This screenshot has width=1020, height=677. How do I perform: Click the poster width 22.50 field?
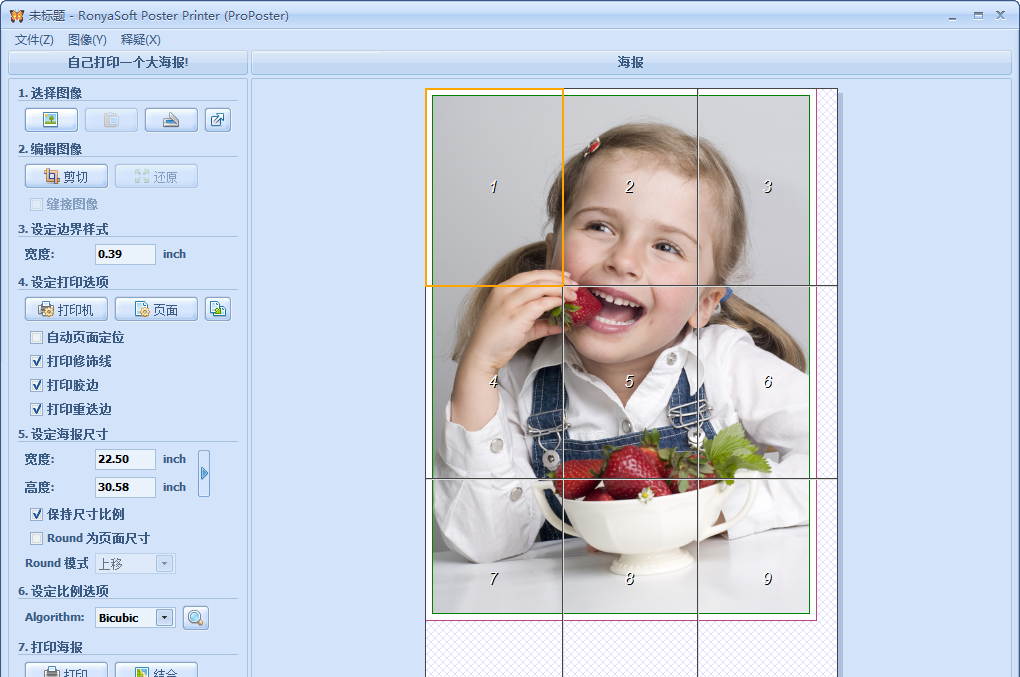coord(125,459)
